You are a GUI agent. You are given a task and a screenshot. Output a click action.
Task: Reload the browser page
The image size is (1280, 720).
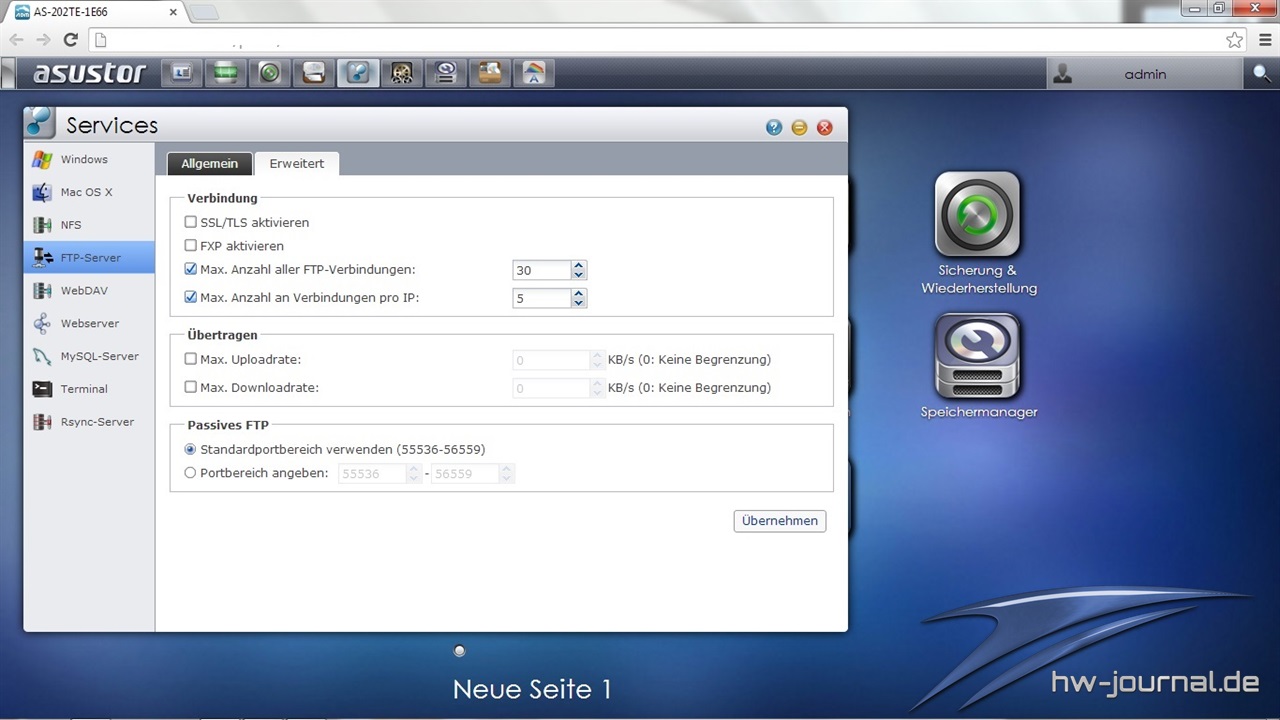(x=70, y=40)
